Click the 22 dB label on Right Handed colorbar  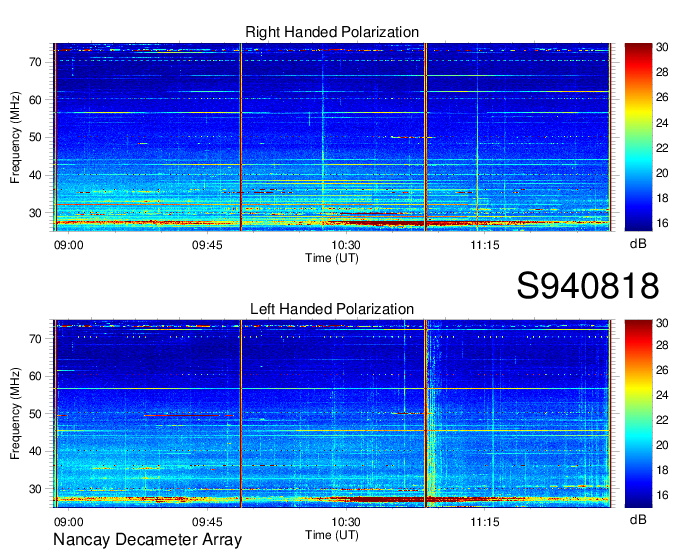662,148
